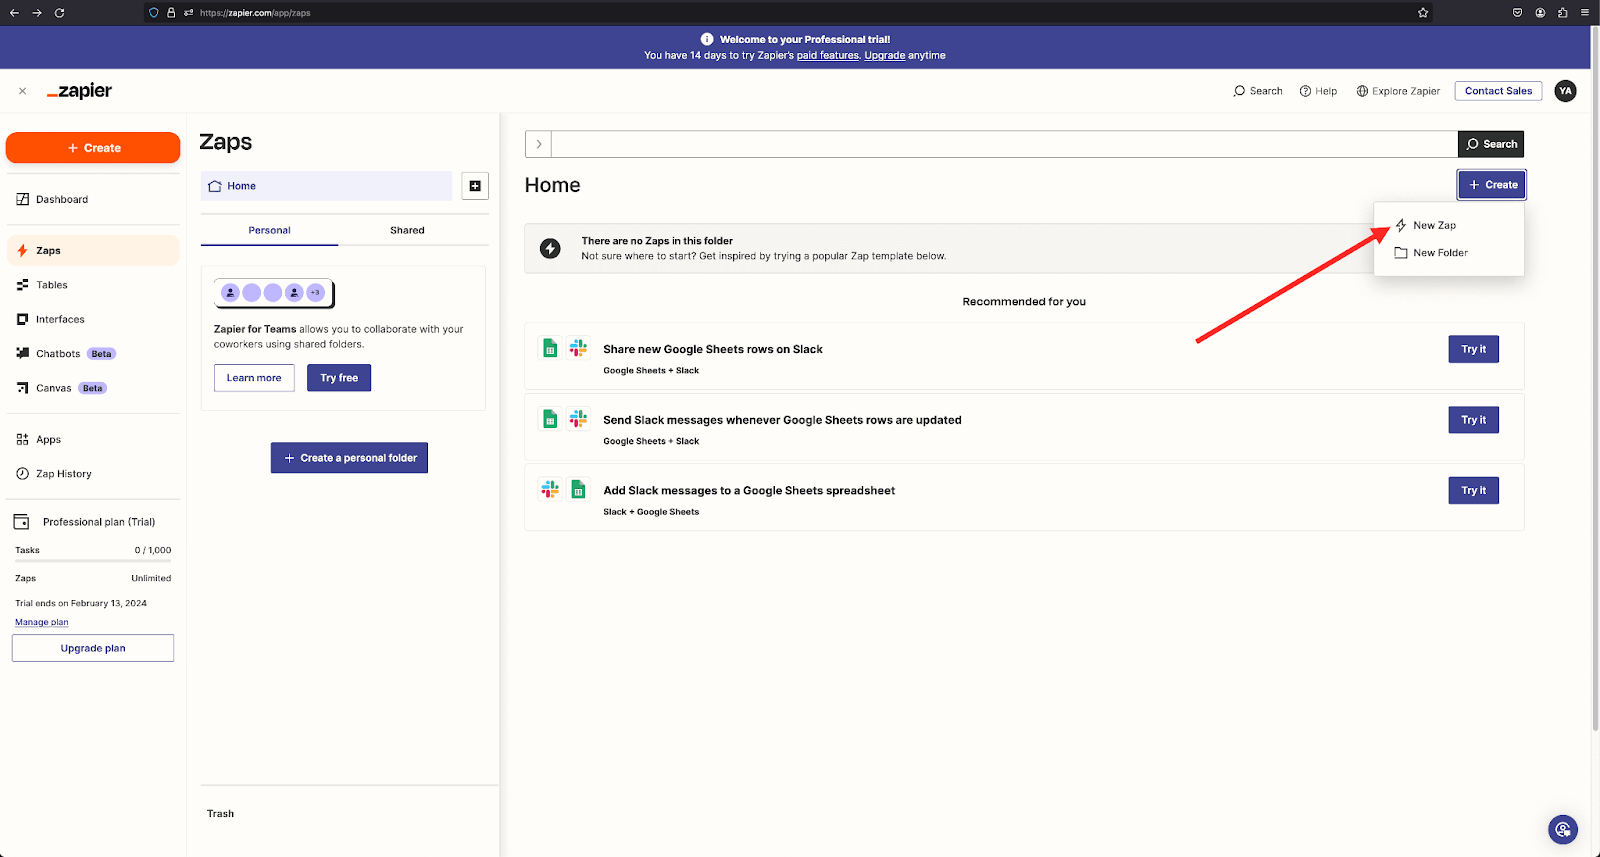
Task: Click the lightning icon in empty folder notice
Action: click(x=550, y=248)
